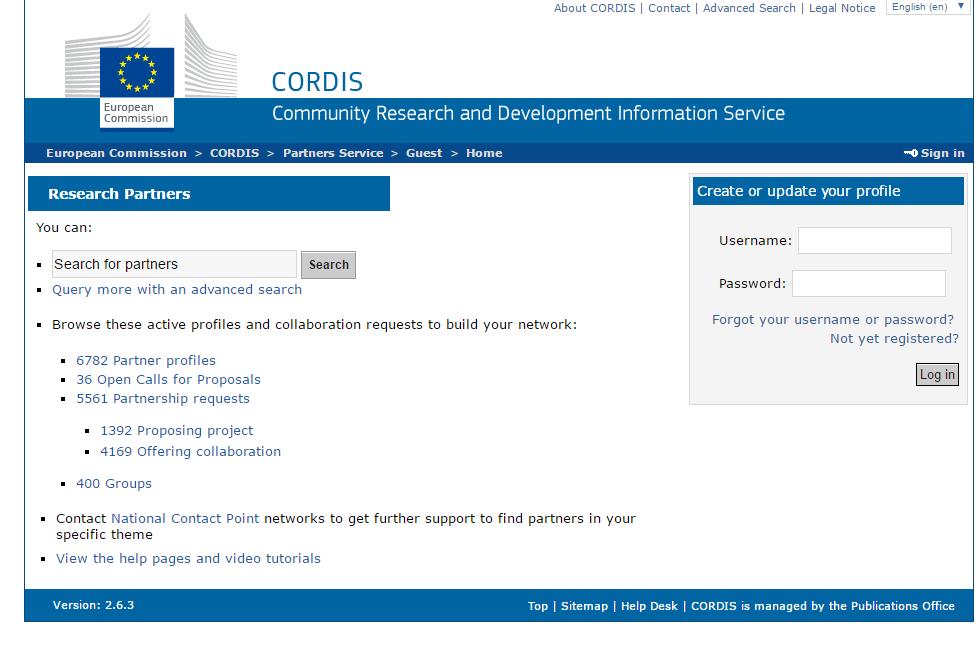Open the Contact link in header

coord(669,8)
